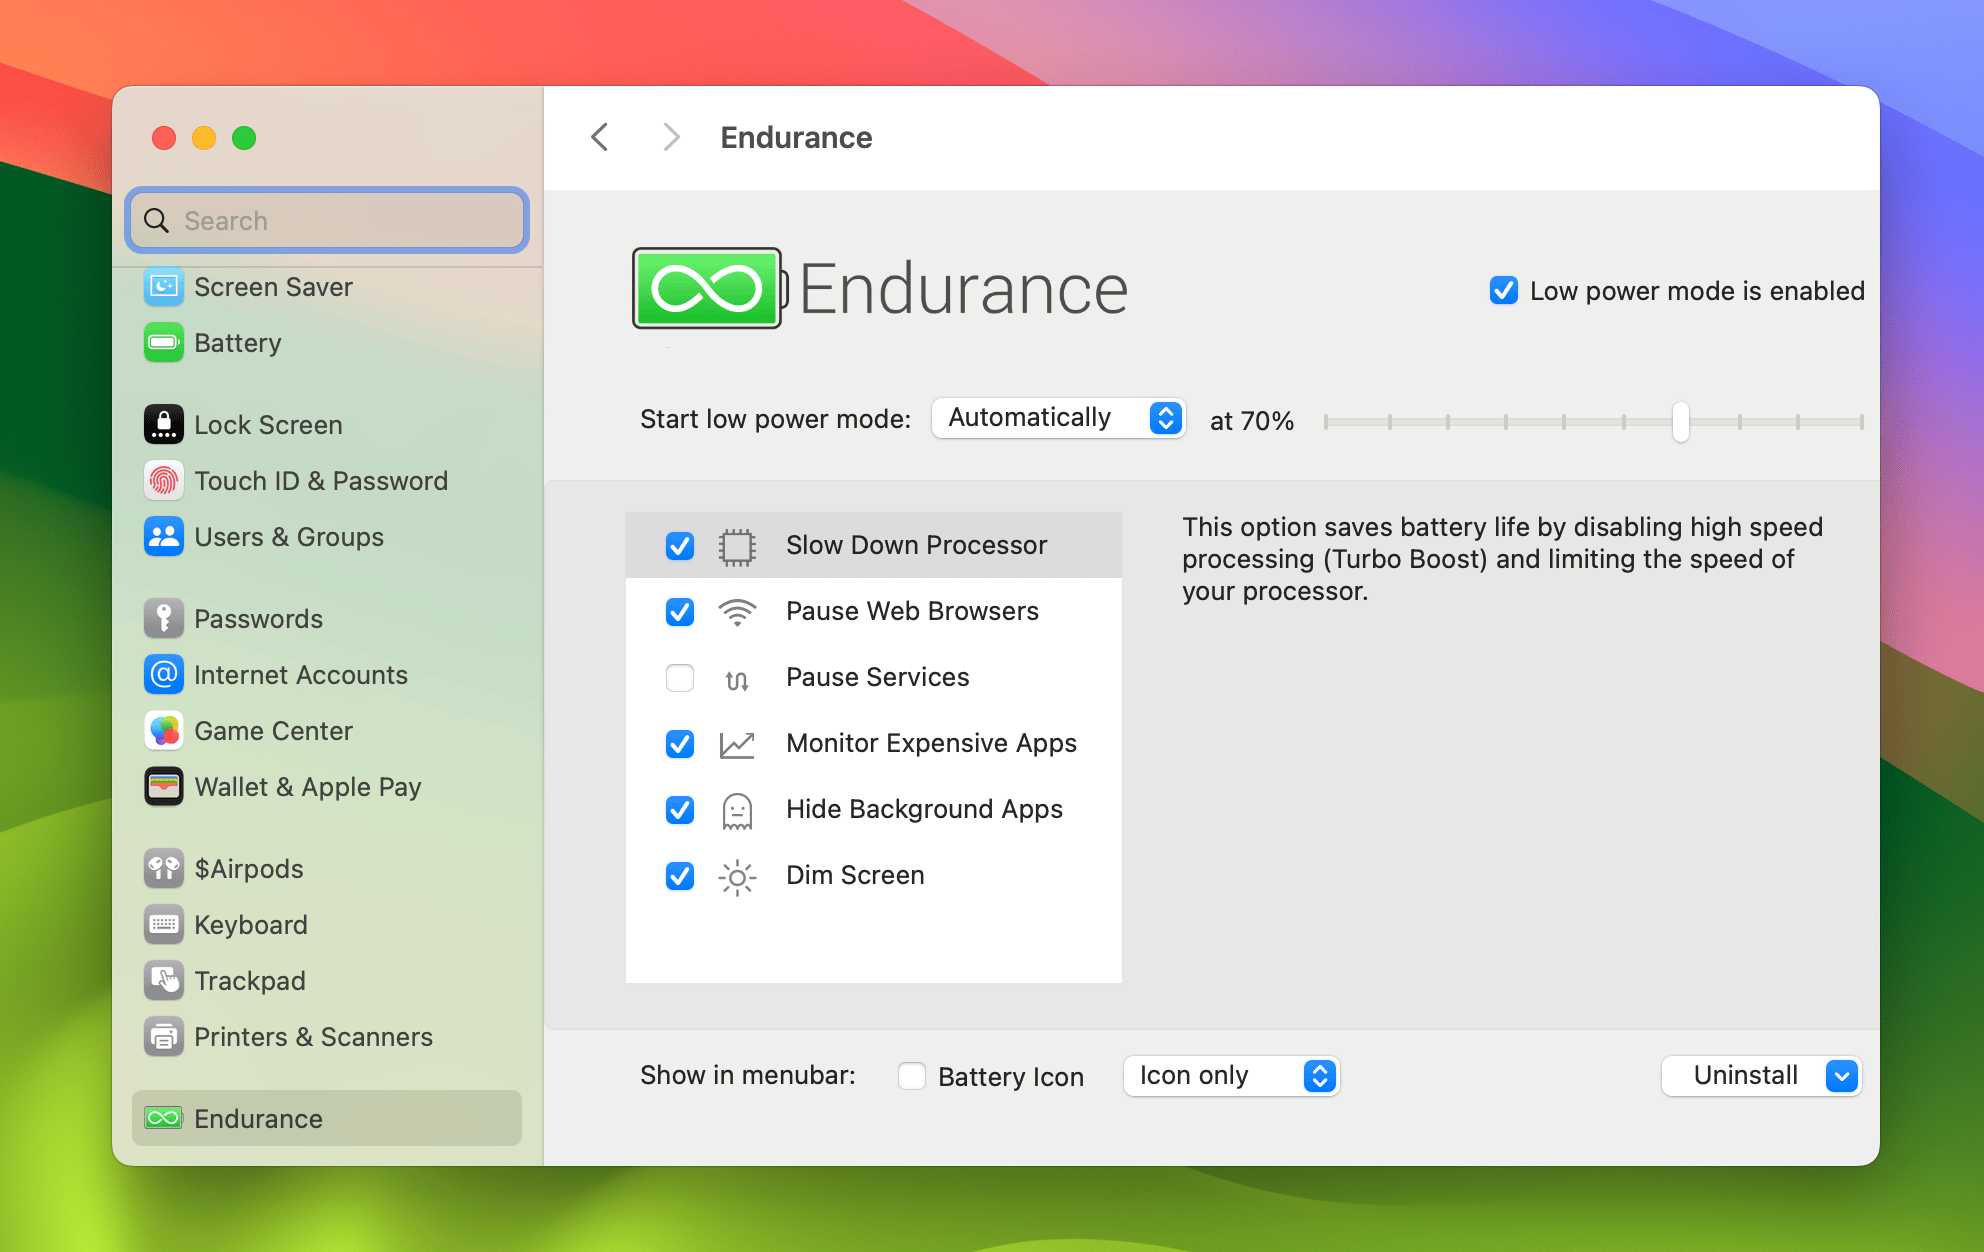Uncheck the Dim Screen checkbox
1984x1252 pixels.
pos(680,876)
